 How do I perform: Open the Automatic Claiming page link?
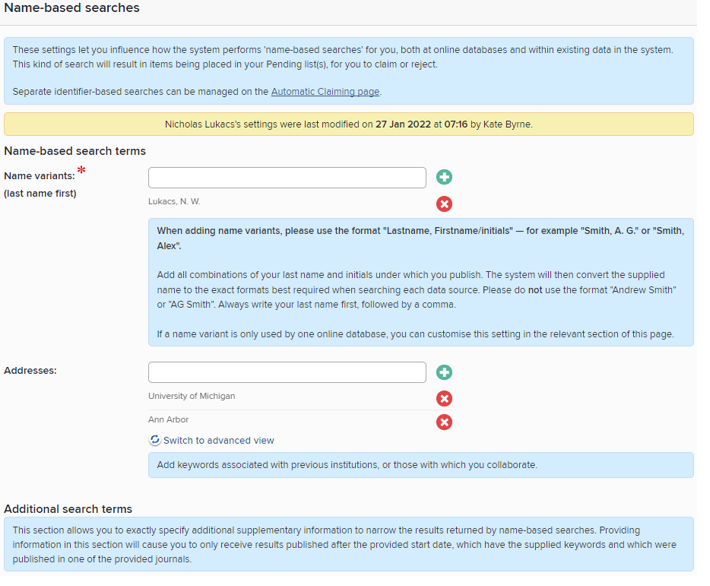(x=325, y=92)
